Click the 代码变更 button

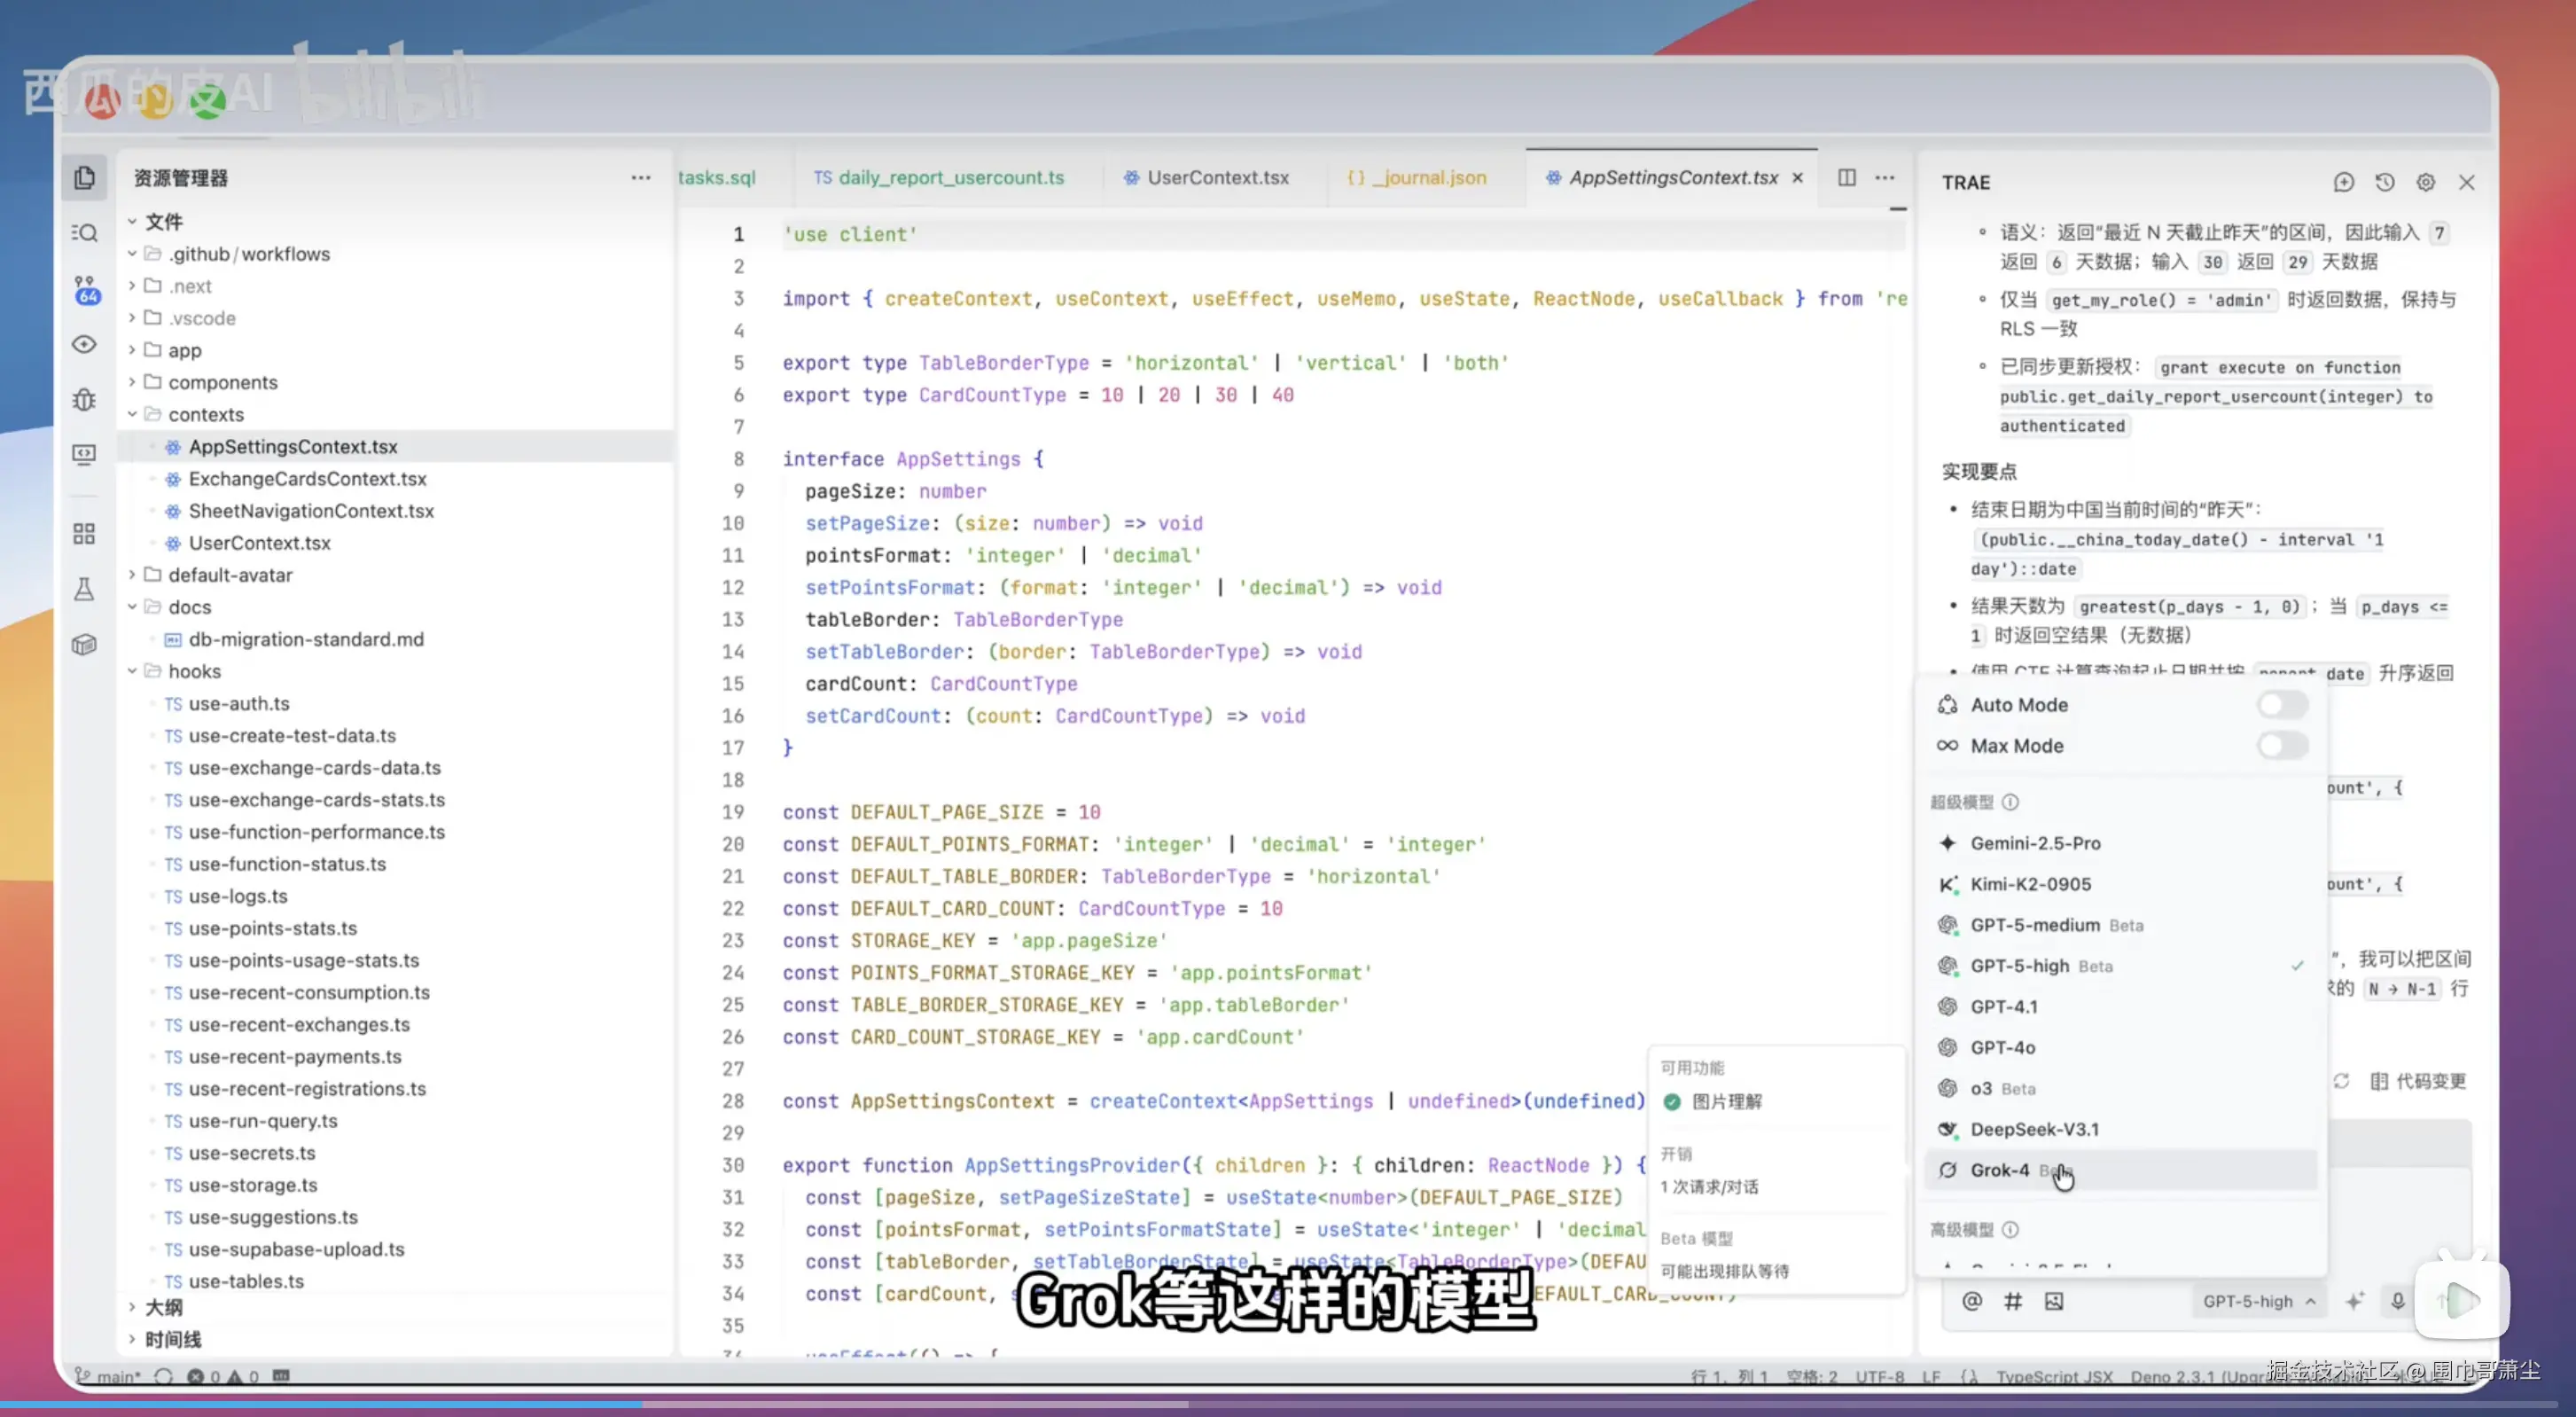point(2418,1081)
